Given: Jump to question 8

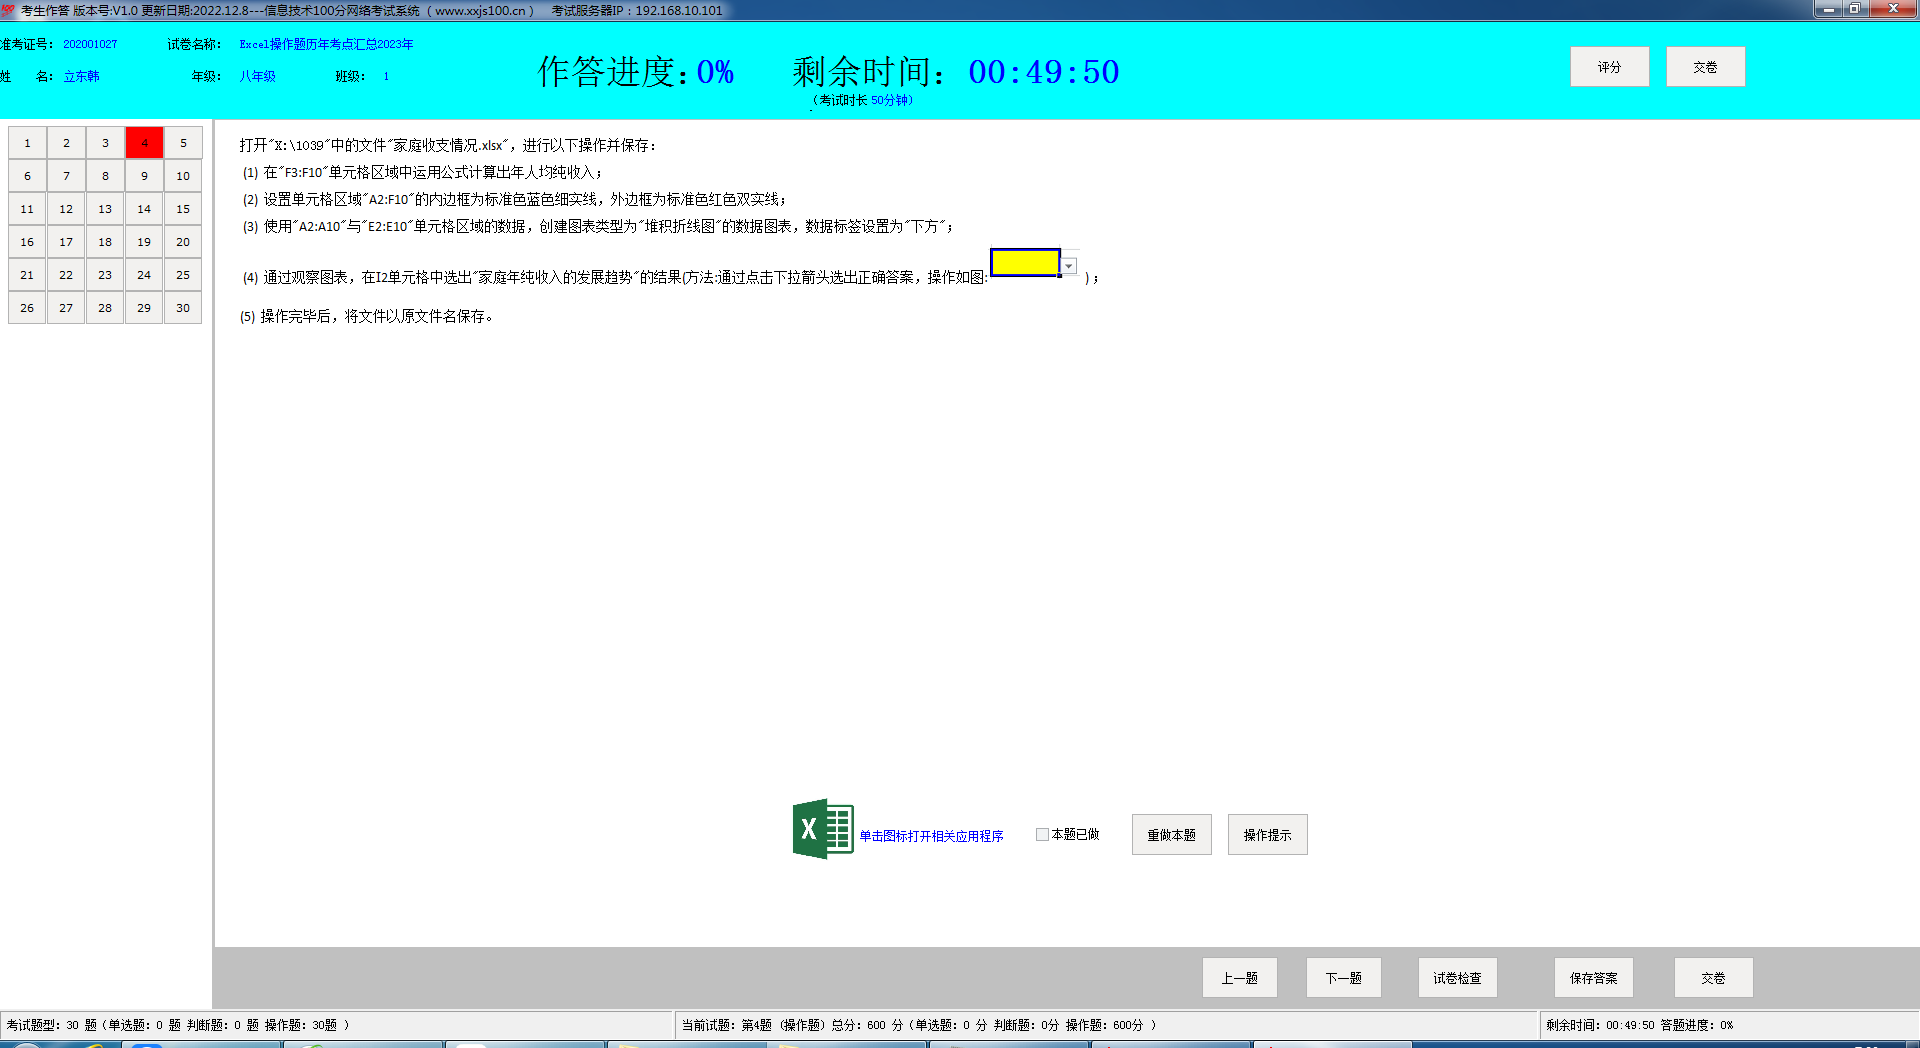Looking at the screenshot, I should coord(105,176).
